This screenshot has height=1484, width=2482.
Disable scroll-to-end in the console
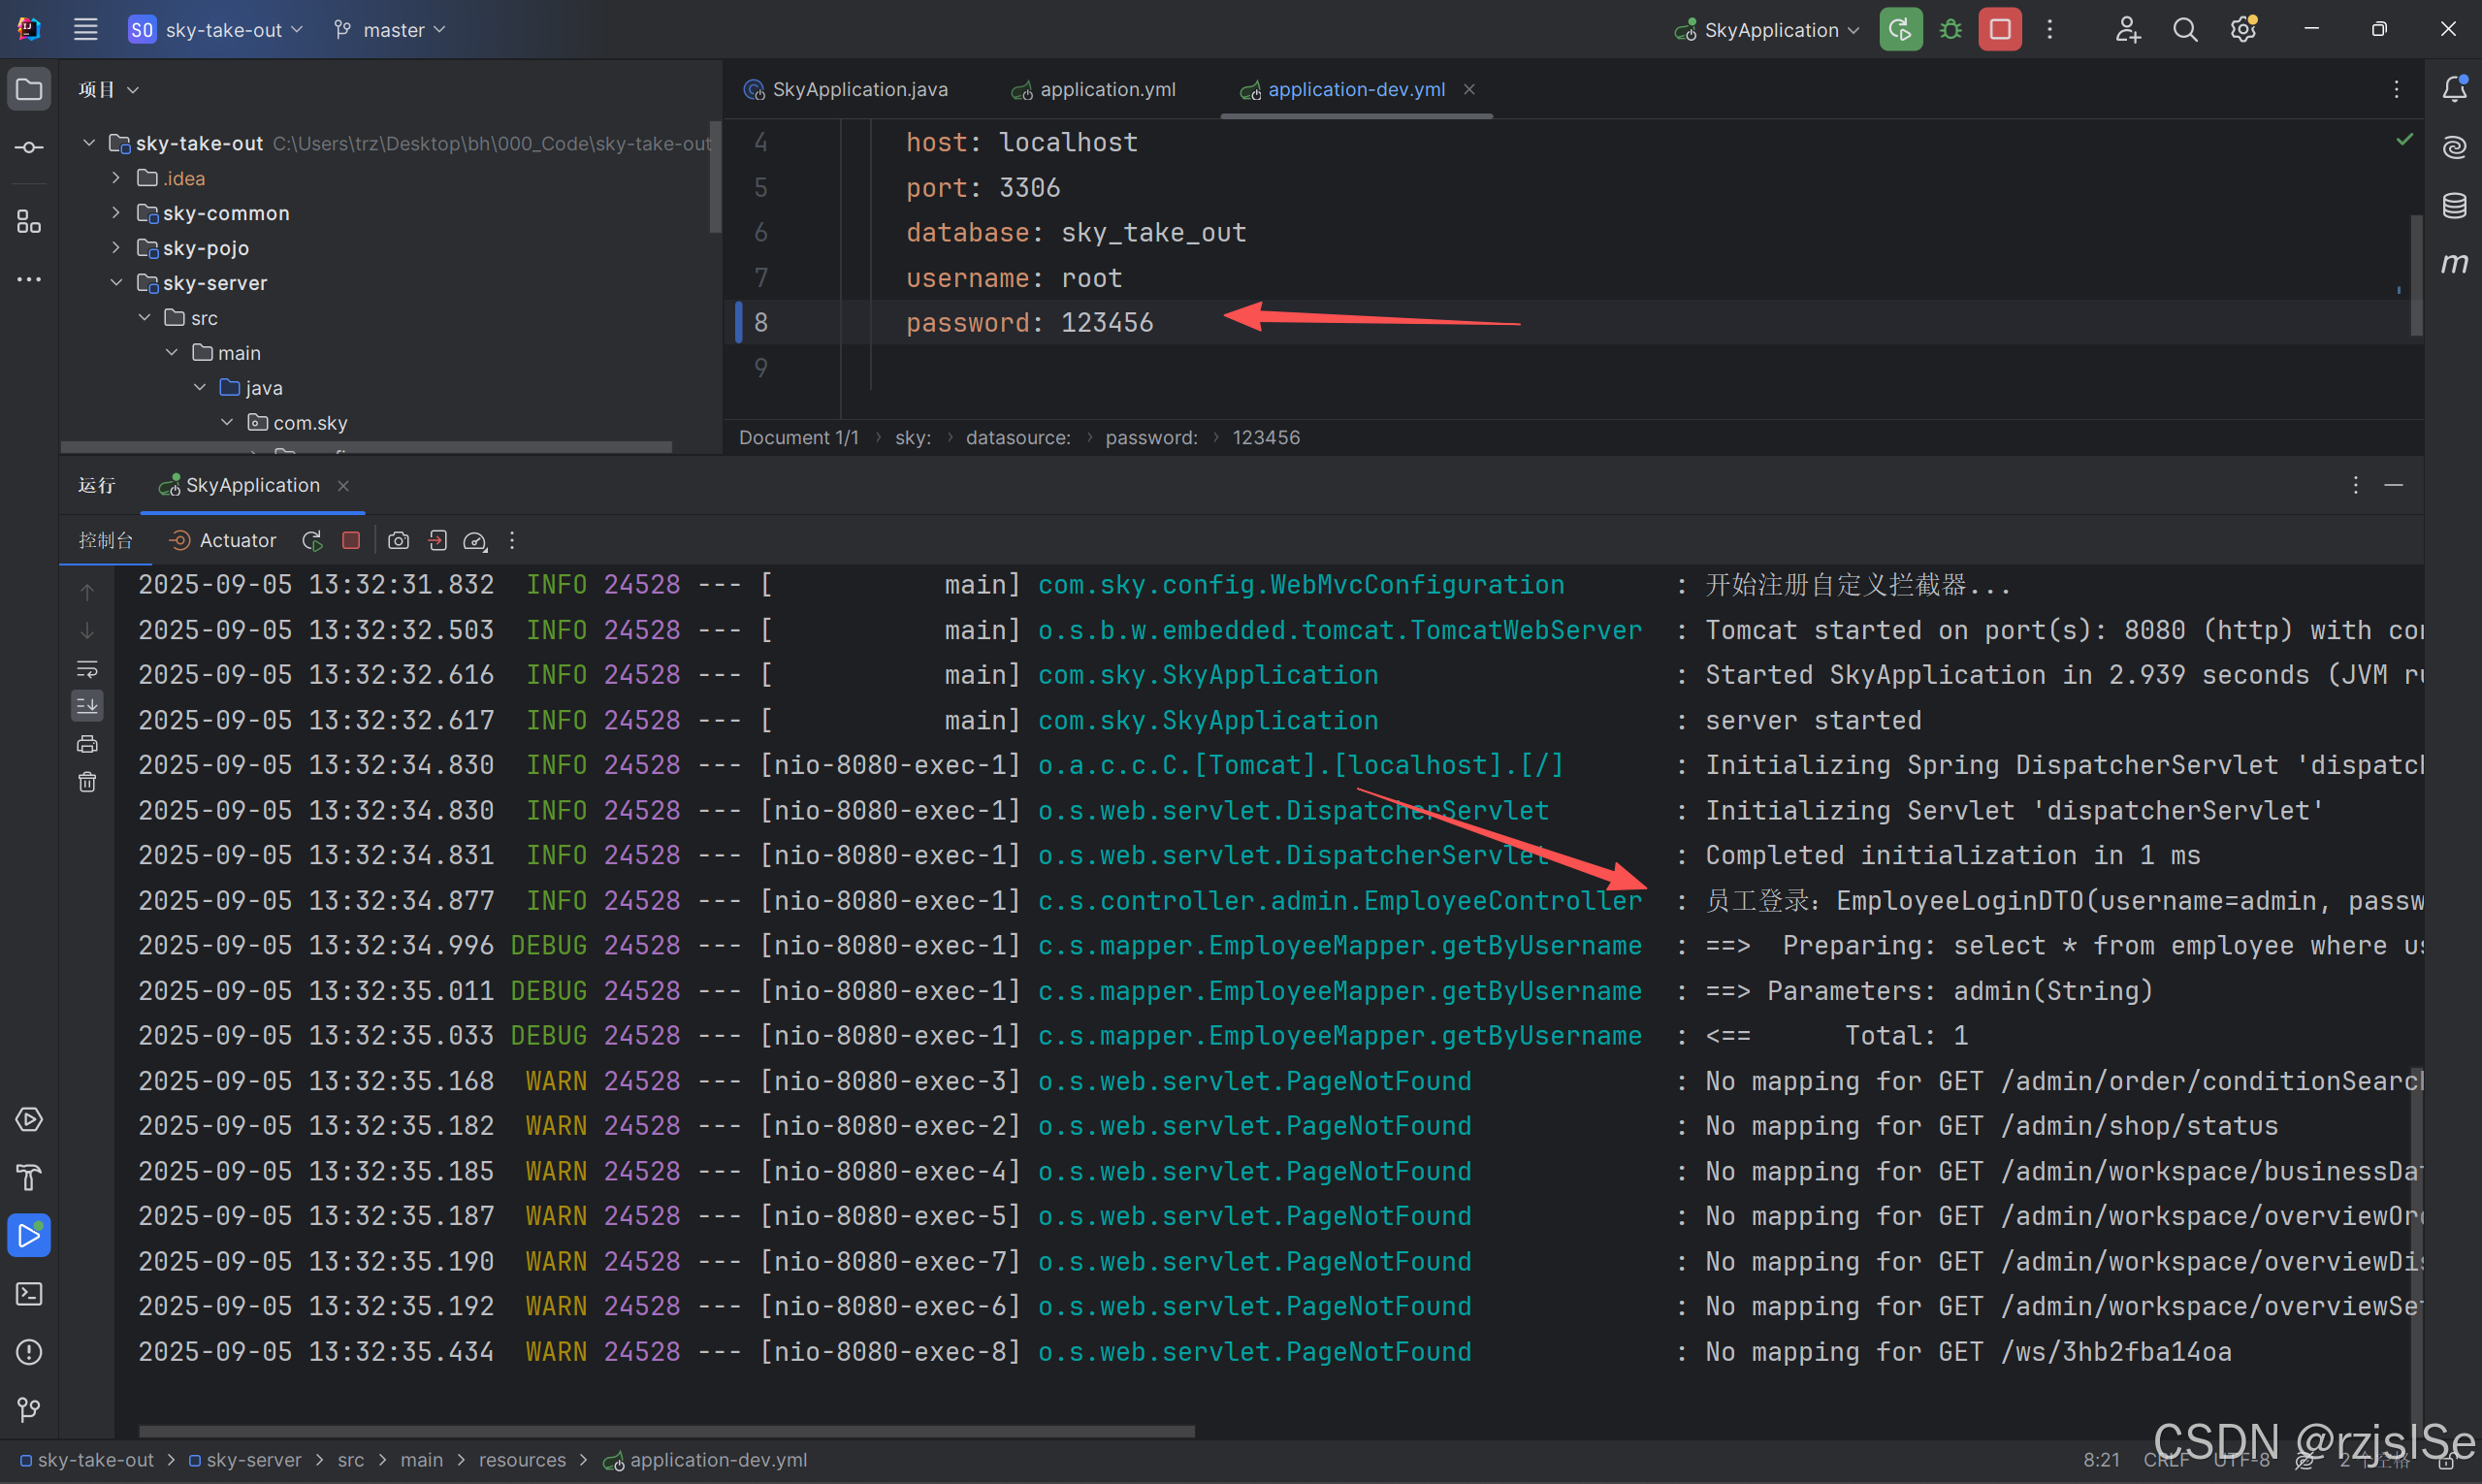point(87,705)
